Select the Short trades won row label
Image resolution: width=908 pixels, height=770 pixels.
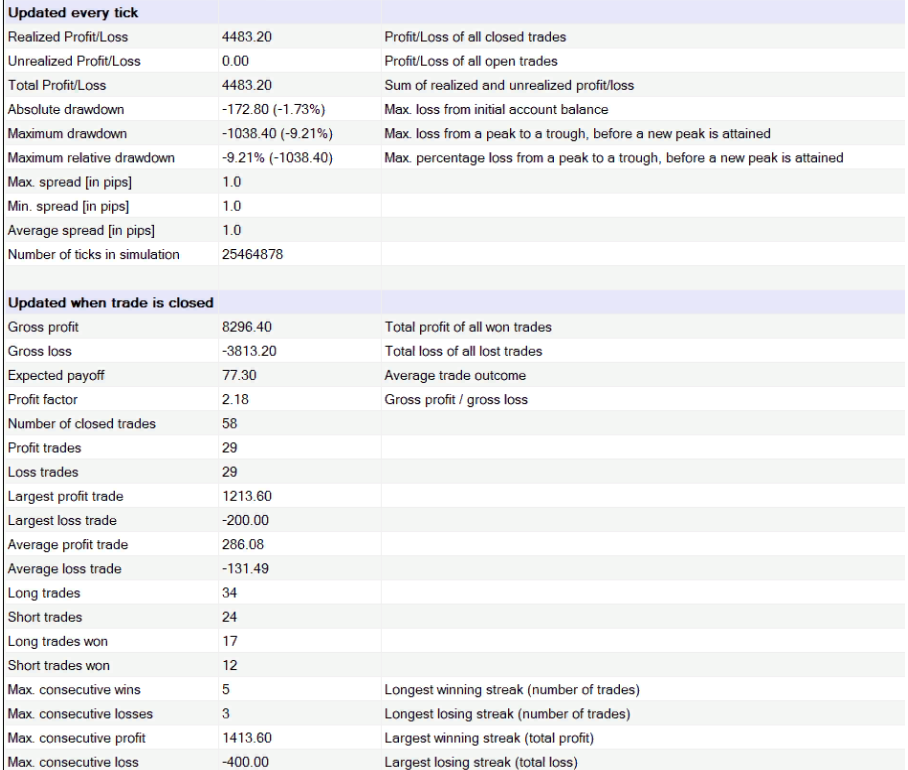coord(58,665)
